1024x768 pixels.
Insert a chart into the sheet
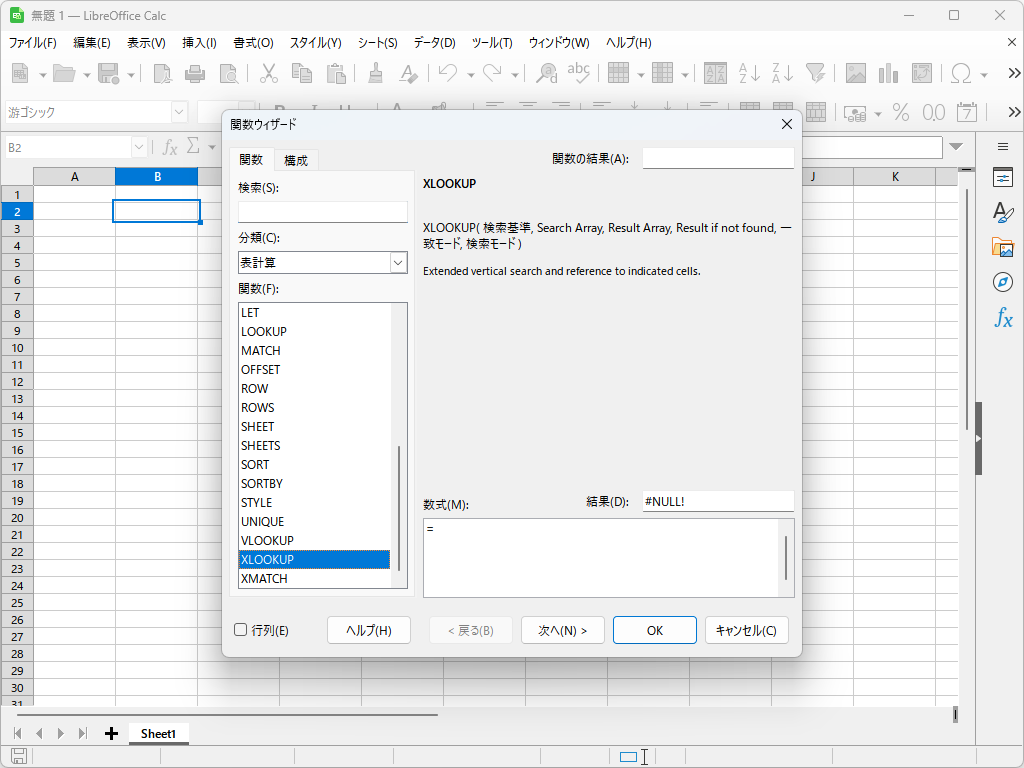pos(889,73)
